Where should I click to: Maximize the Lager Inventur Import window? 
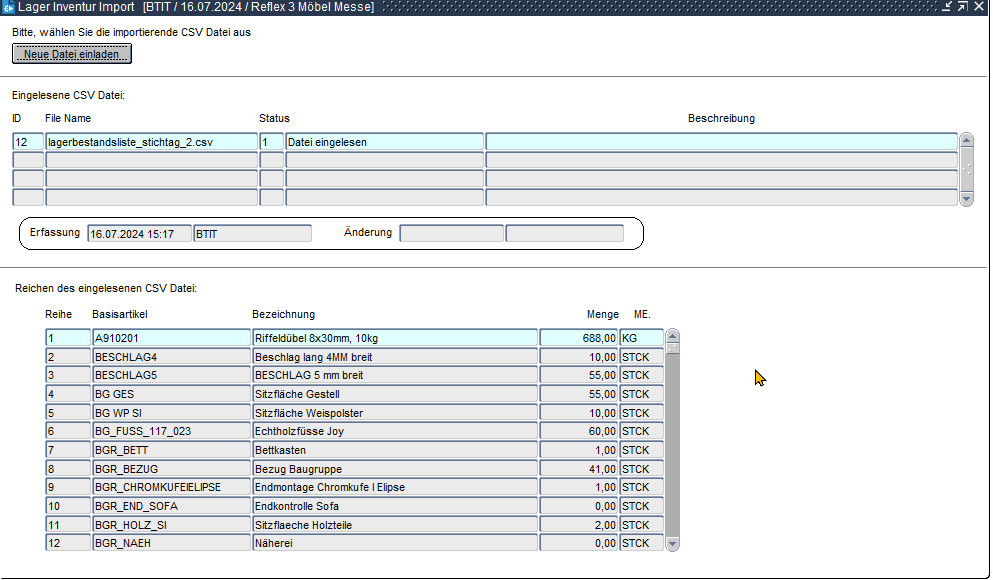coord(963,7)
